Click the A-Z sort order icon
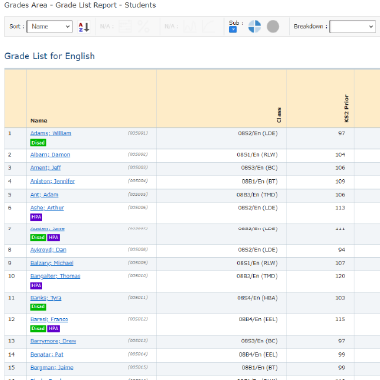Image resolution: width=380 pixels, height=380 pixels. coord(84,27)
